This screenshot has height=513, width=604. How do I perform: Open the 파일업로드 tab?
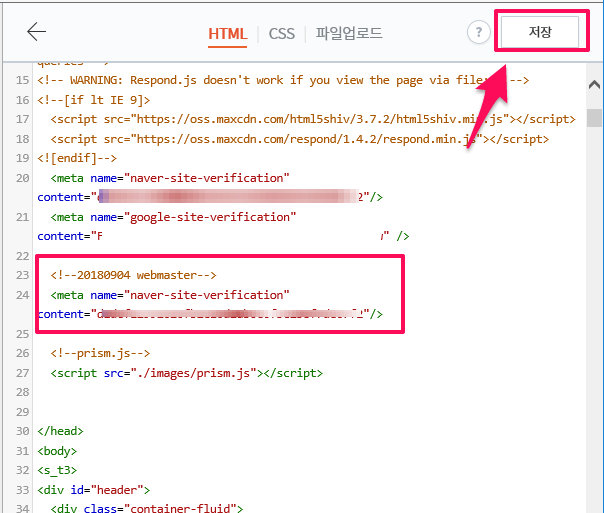pos(349,34)
